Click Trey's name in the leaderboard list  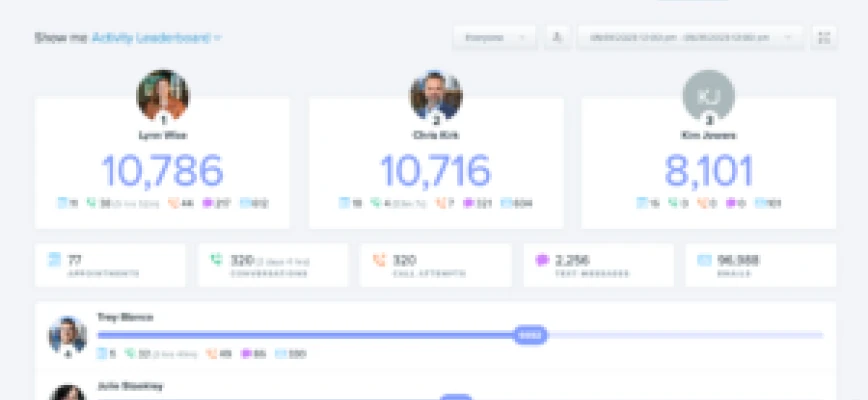click(126, 317)
